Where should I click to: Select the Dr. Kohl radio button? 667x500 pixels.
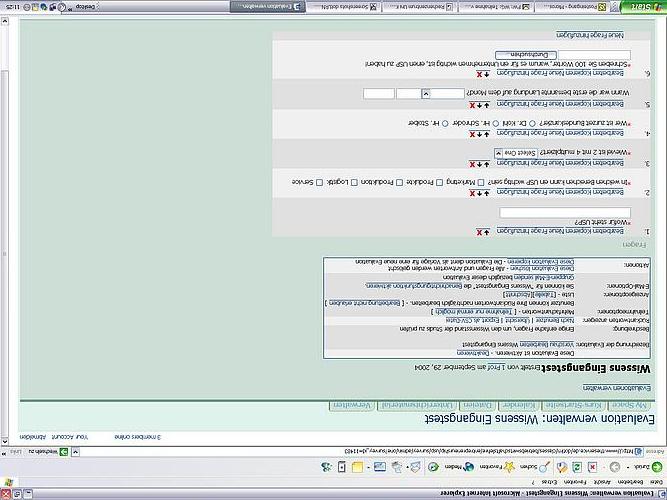pos(532,123)
